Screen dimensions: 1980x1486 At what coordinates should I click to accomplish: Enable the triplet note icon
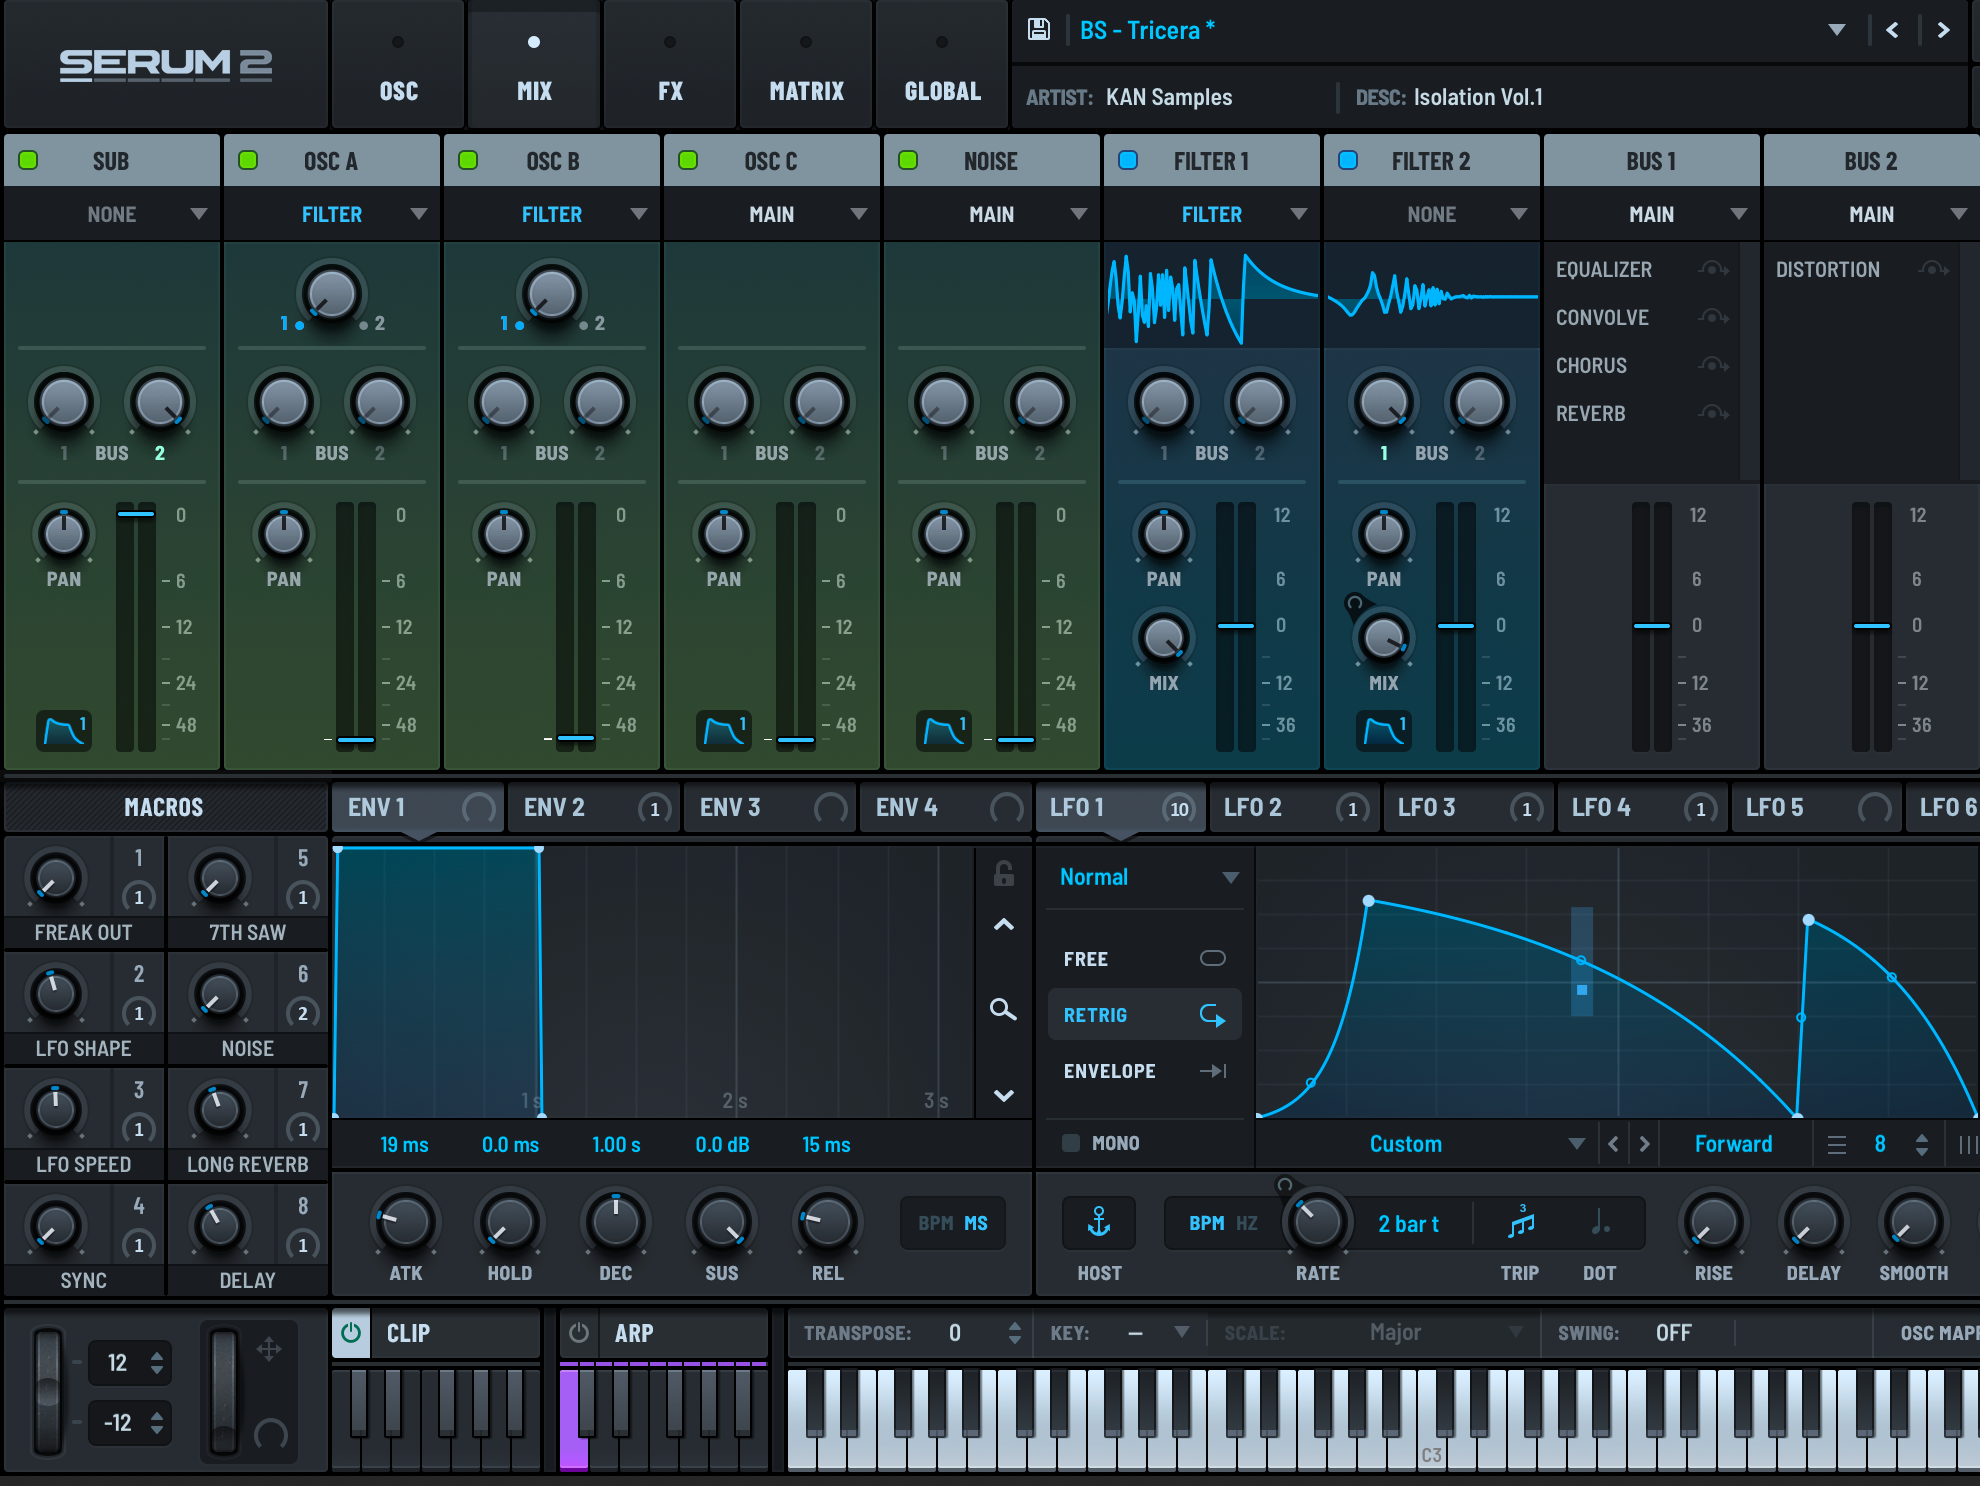1520,1222
